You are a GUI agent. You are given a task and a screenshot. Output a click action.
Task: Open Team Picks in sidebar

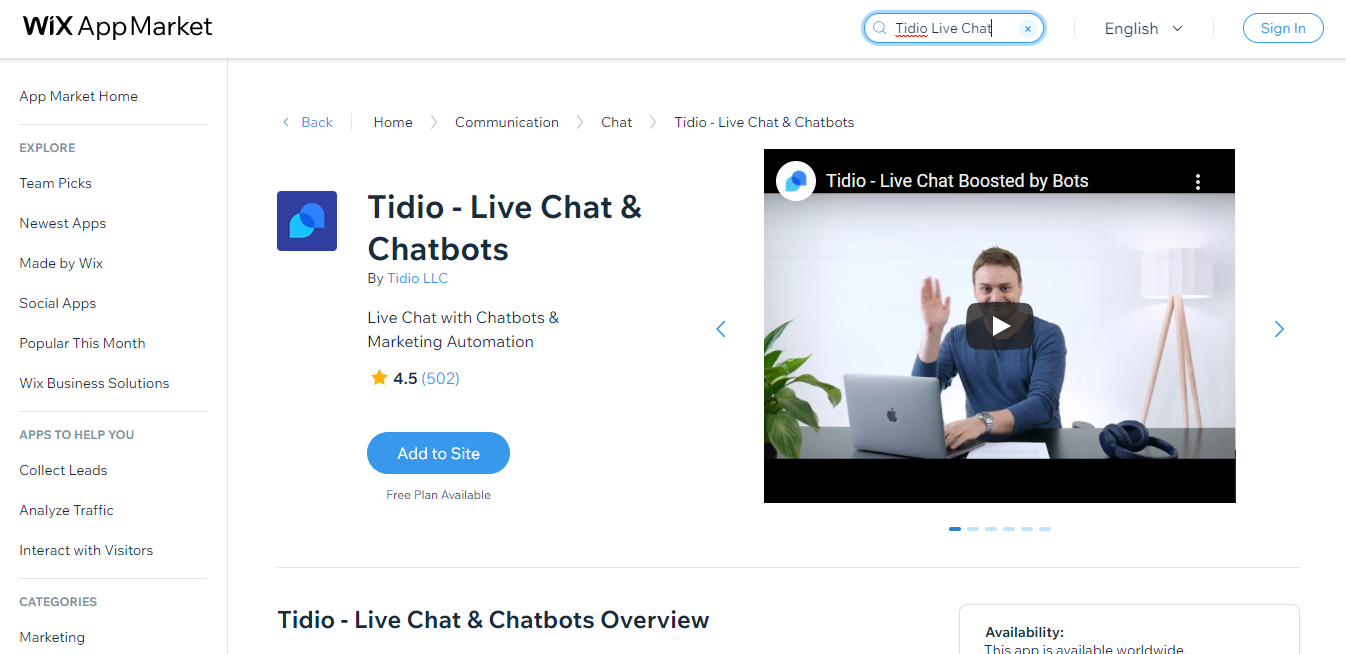pos(56,183)
